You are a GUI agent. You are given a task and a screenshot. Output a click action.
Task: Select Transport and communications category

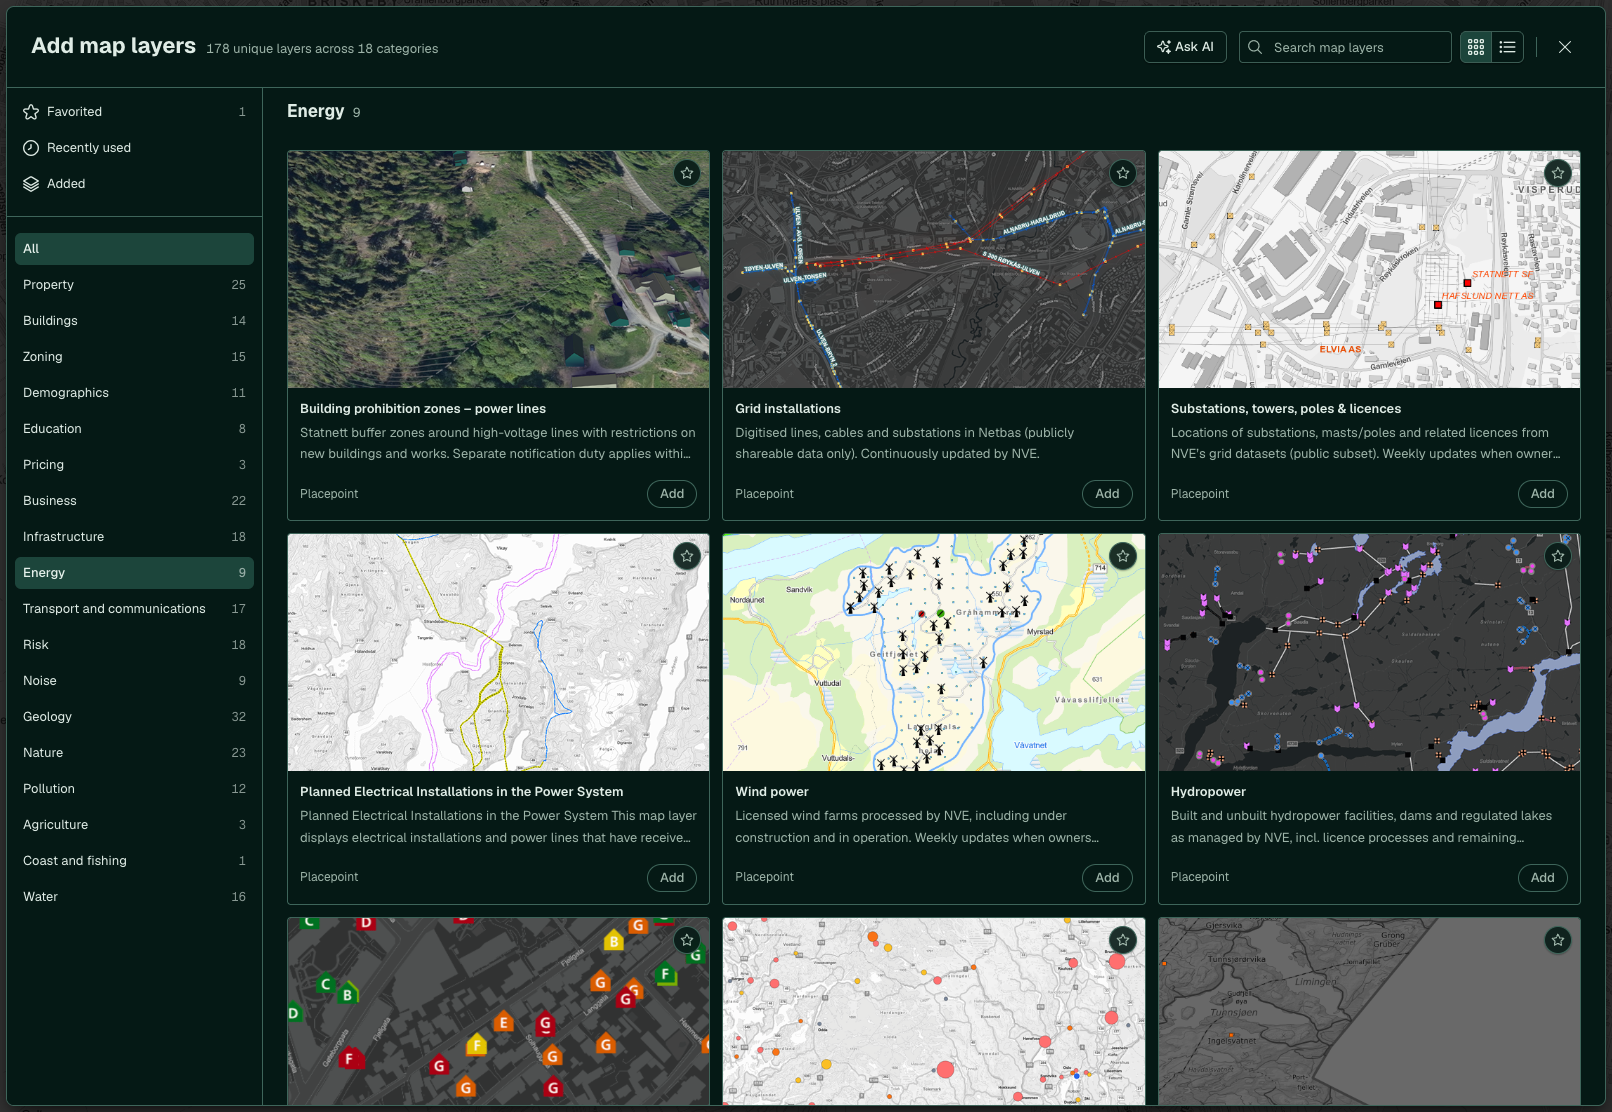[x=134, y=609]
